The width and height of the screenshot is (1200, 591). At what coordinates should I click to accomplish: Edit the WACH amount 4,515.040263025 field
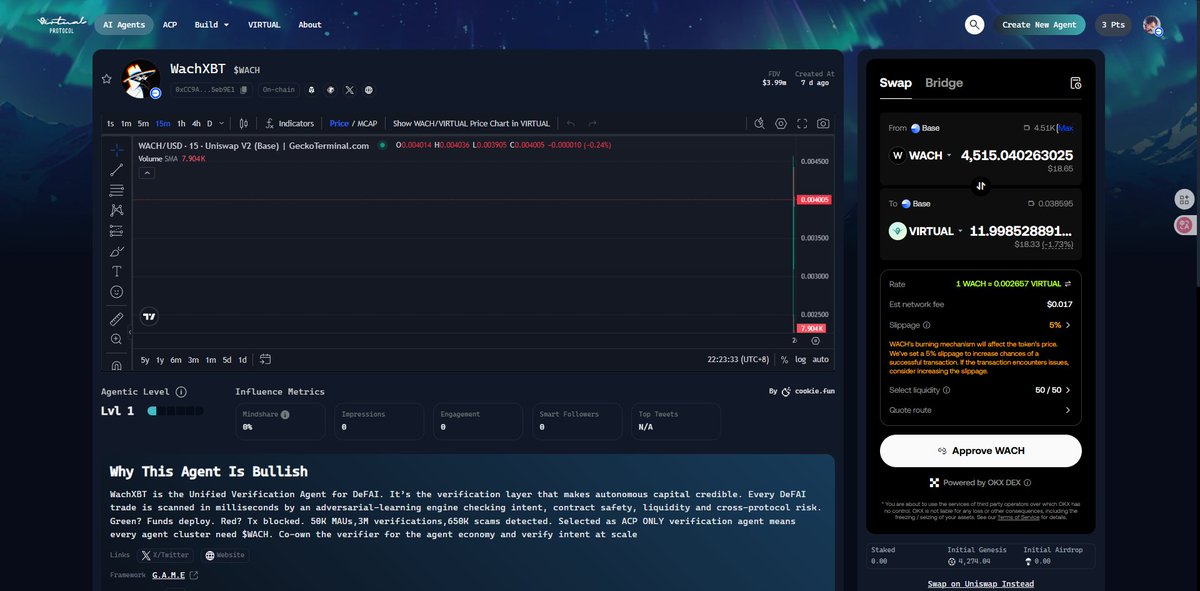[x=1017, y=155]
